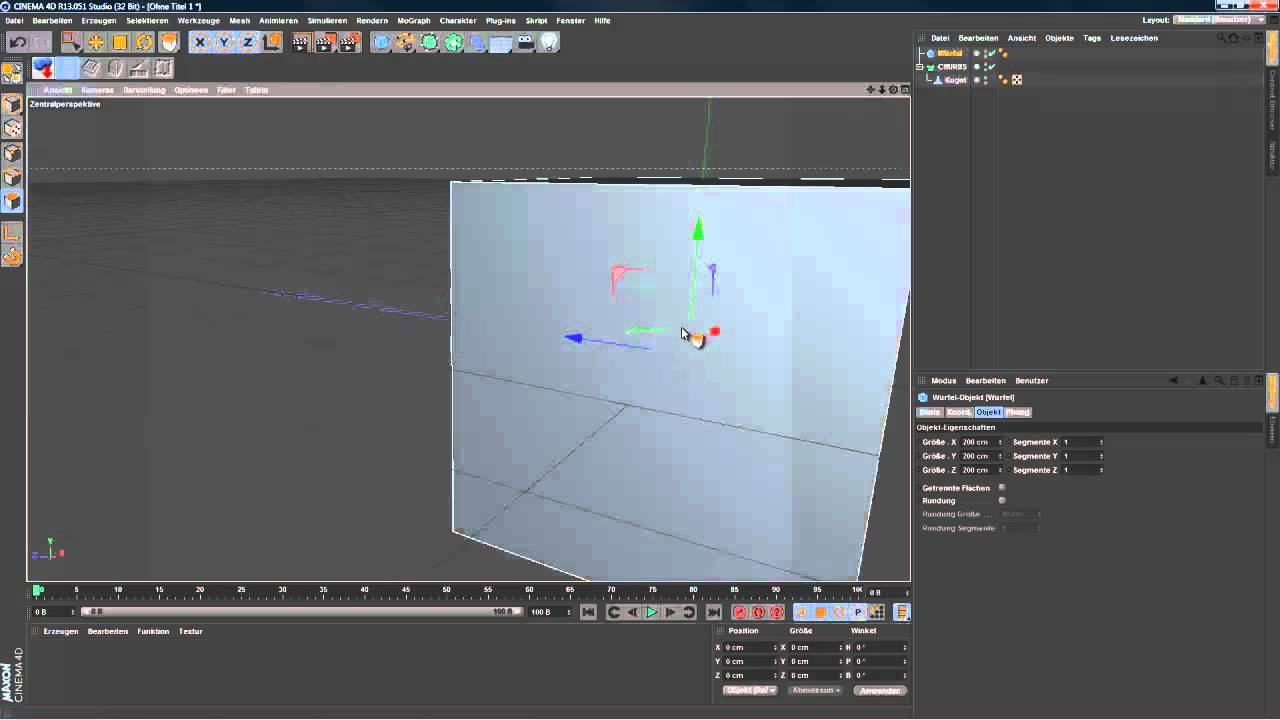Open the Objekt (Rel) dropdown
Screen dimensions: 1280x720
pyautogui.click(x=750, y=690)
